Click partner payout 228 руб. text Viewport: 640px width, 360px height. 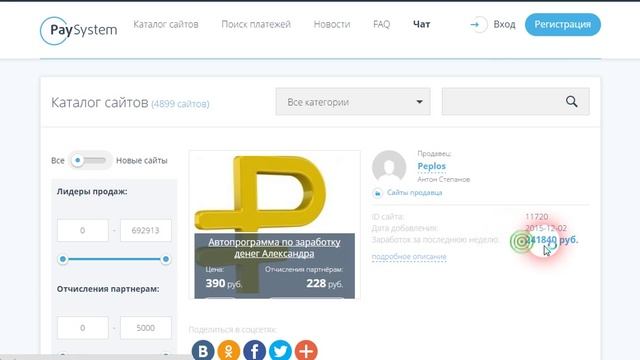[324, 283]
